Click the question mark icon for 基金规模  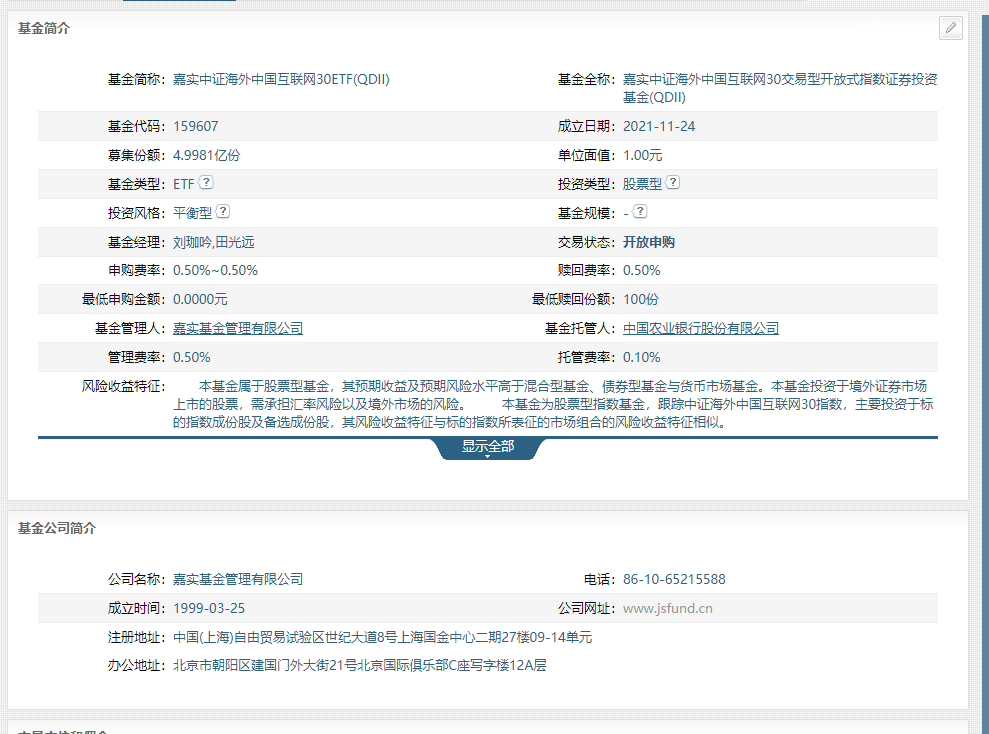click(x=640, y=212)
